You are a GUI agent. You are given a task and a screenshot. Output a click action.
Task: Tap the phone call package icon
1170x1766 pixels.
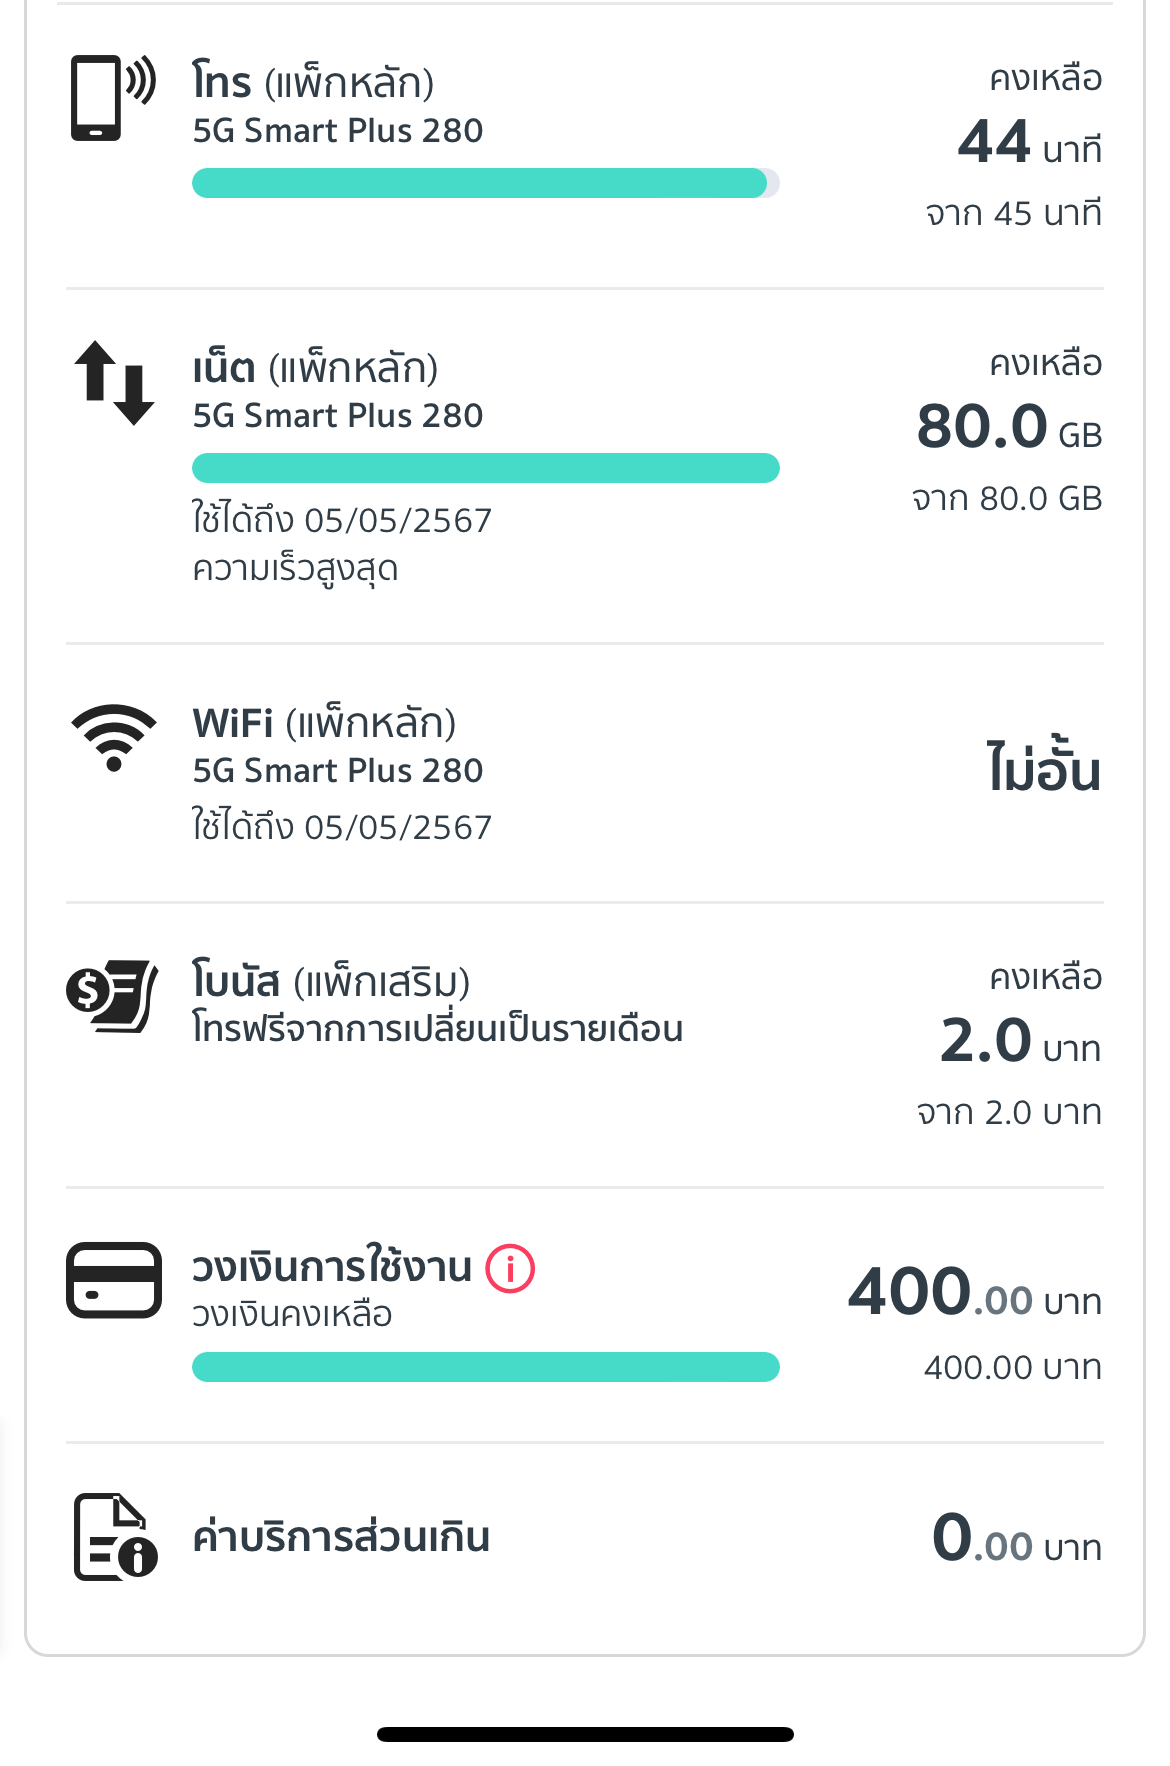[113, 97]
